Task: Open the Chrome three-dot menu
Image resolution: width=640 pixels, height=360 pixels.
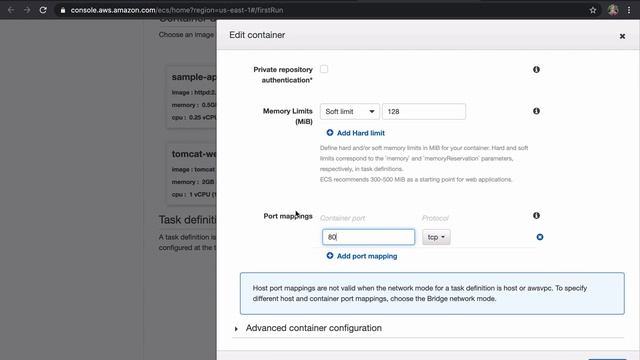Action: [x=629, y=10]
